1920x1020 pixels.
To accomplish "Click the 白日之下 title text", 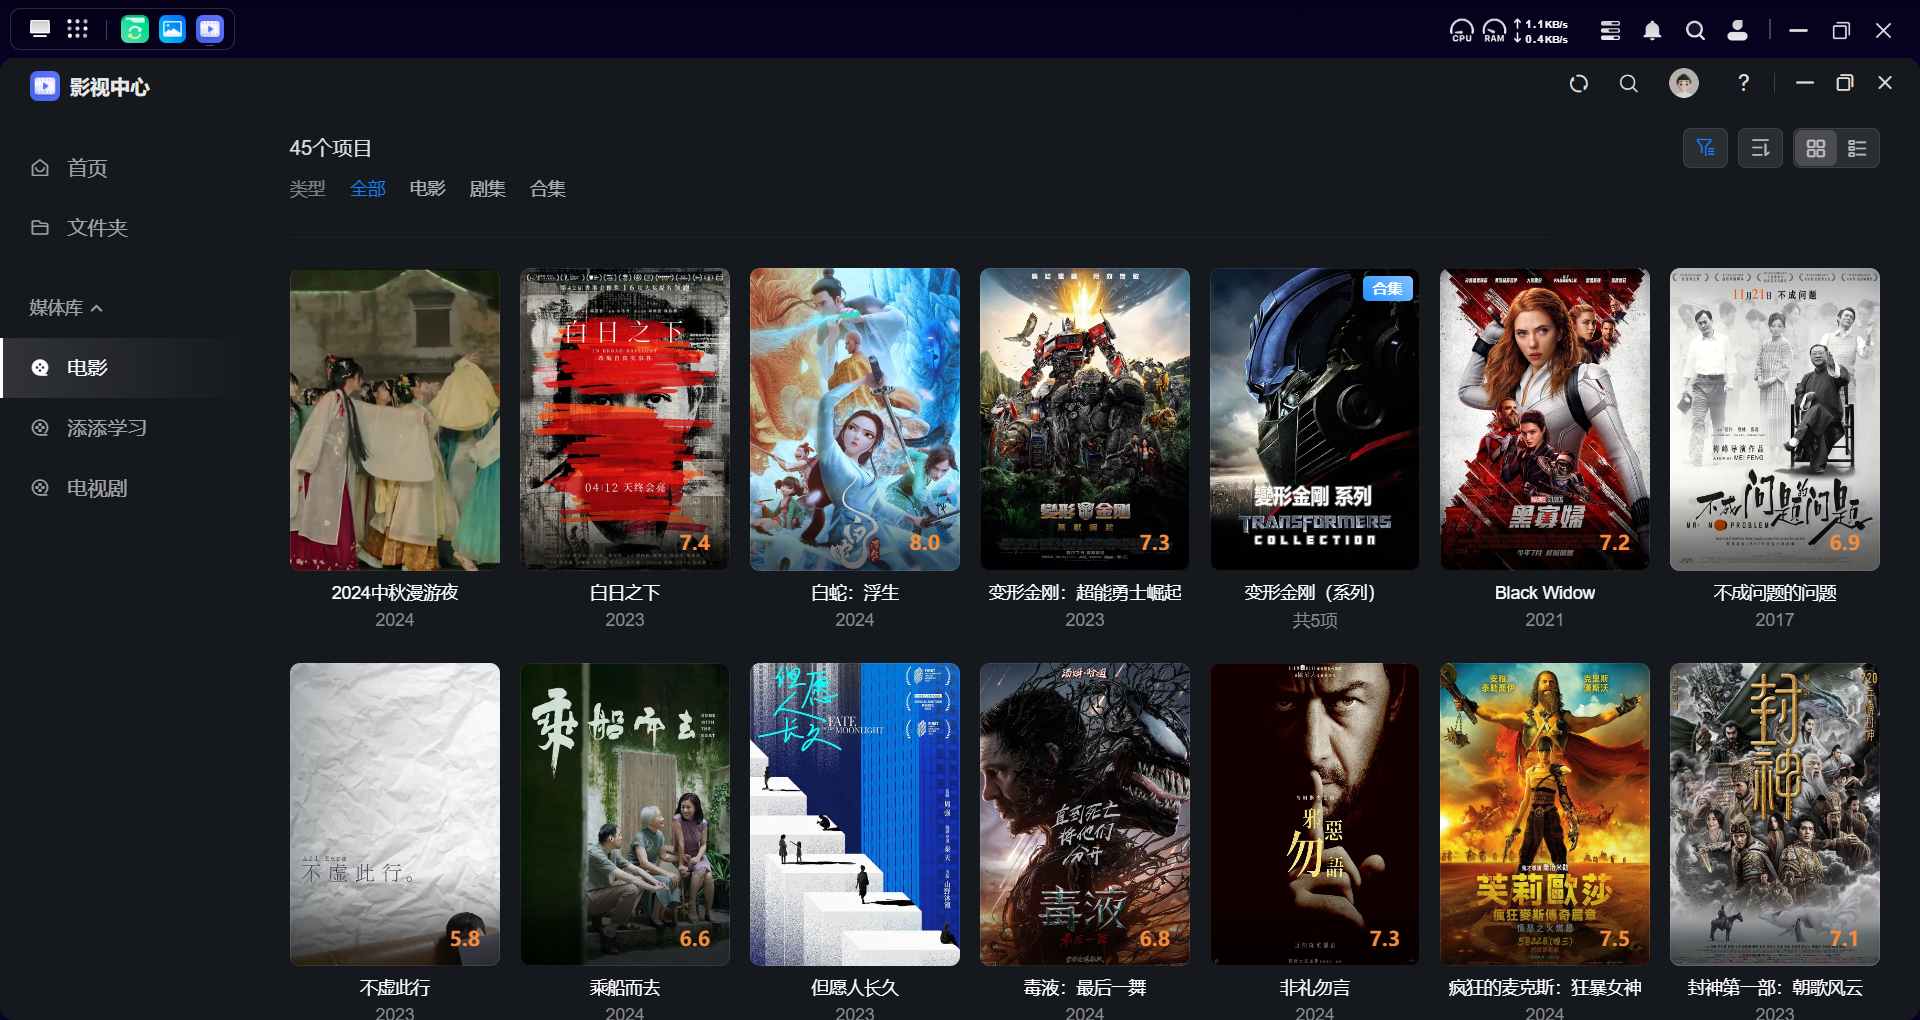I will (x=625, y=593).
